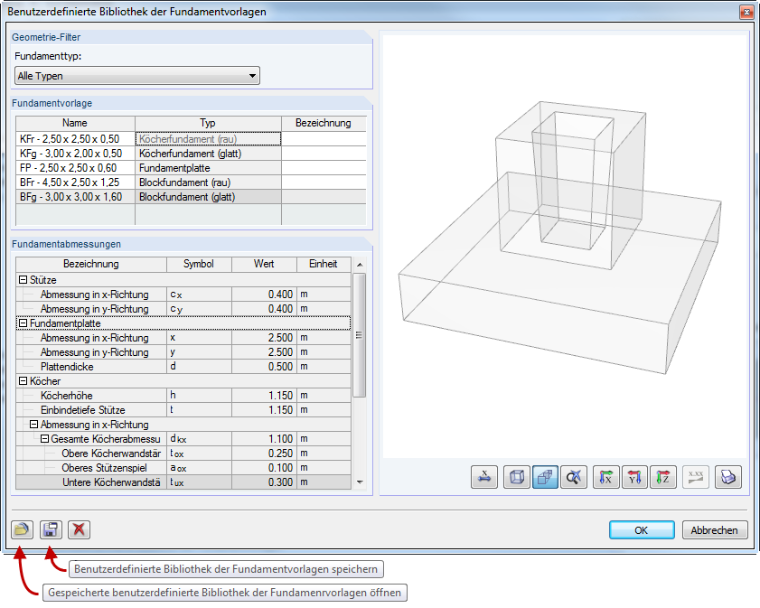Viewport: 760px width, 608px height.
Task: Save the user-defined foundation library
Action: (50, 529)
